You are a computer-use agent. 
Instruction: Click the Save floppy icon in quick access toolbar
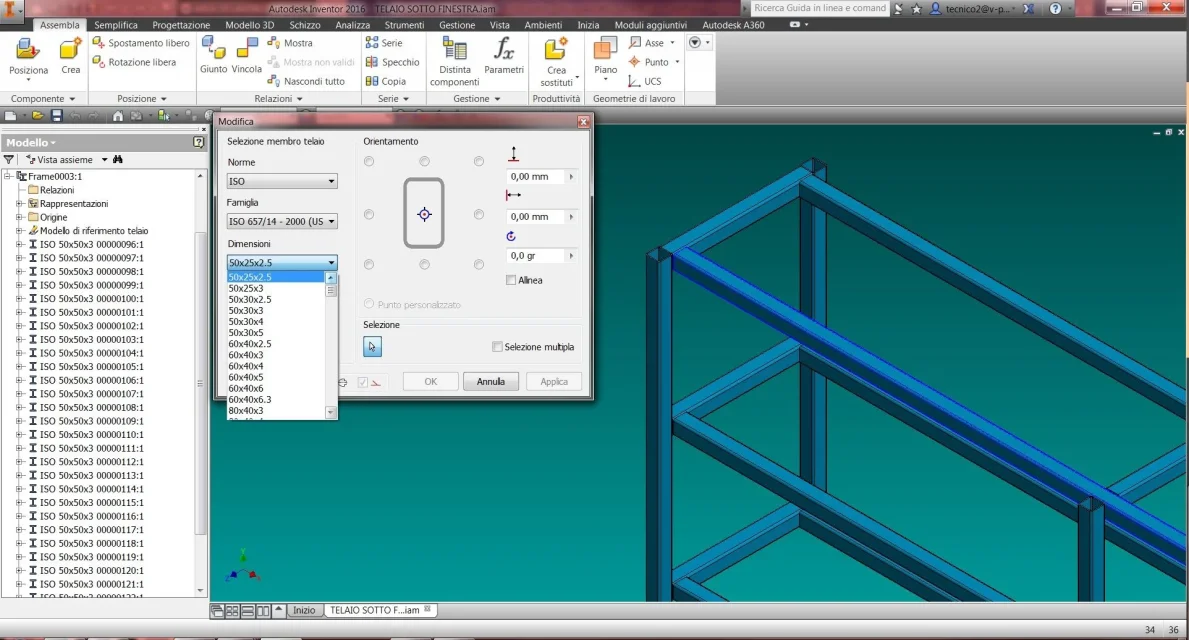point(56,115)
